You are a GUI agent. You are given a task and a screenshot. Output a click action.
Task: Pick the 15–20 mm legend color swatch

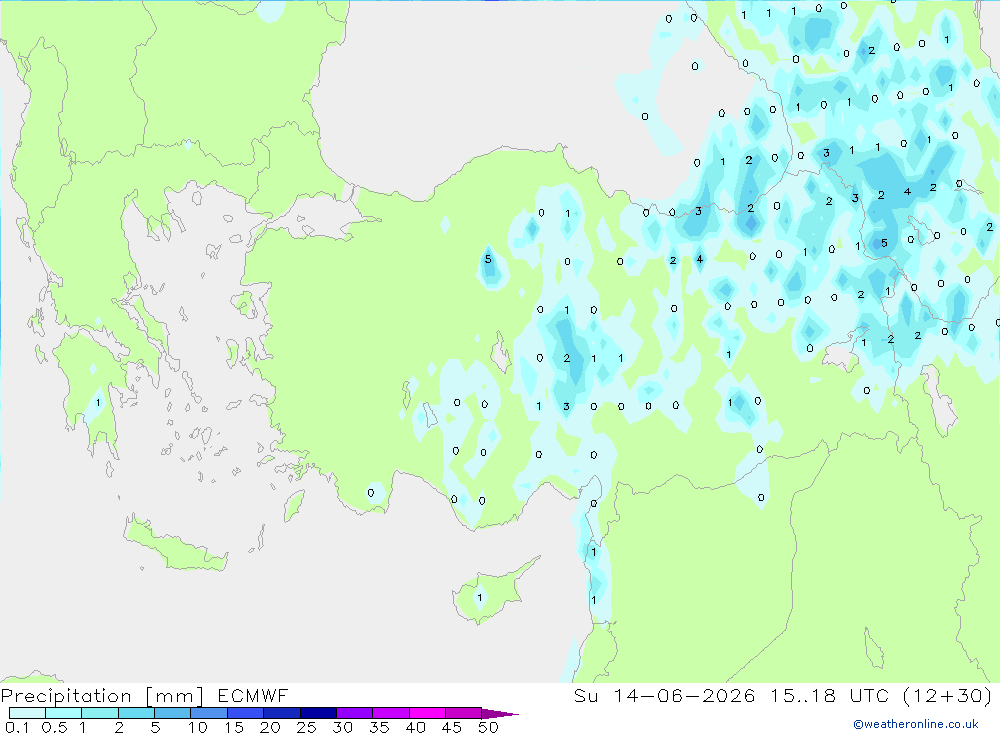(x=245, y=713)
